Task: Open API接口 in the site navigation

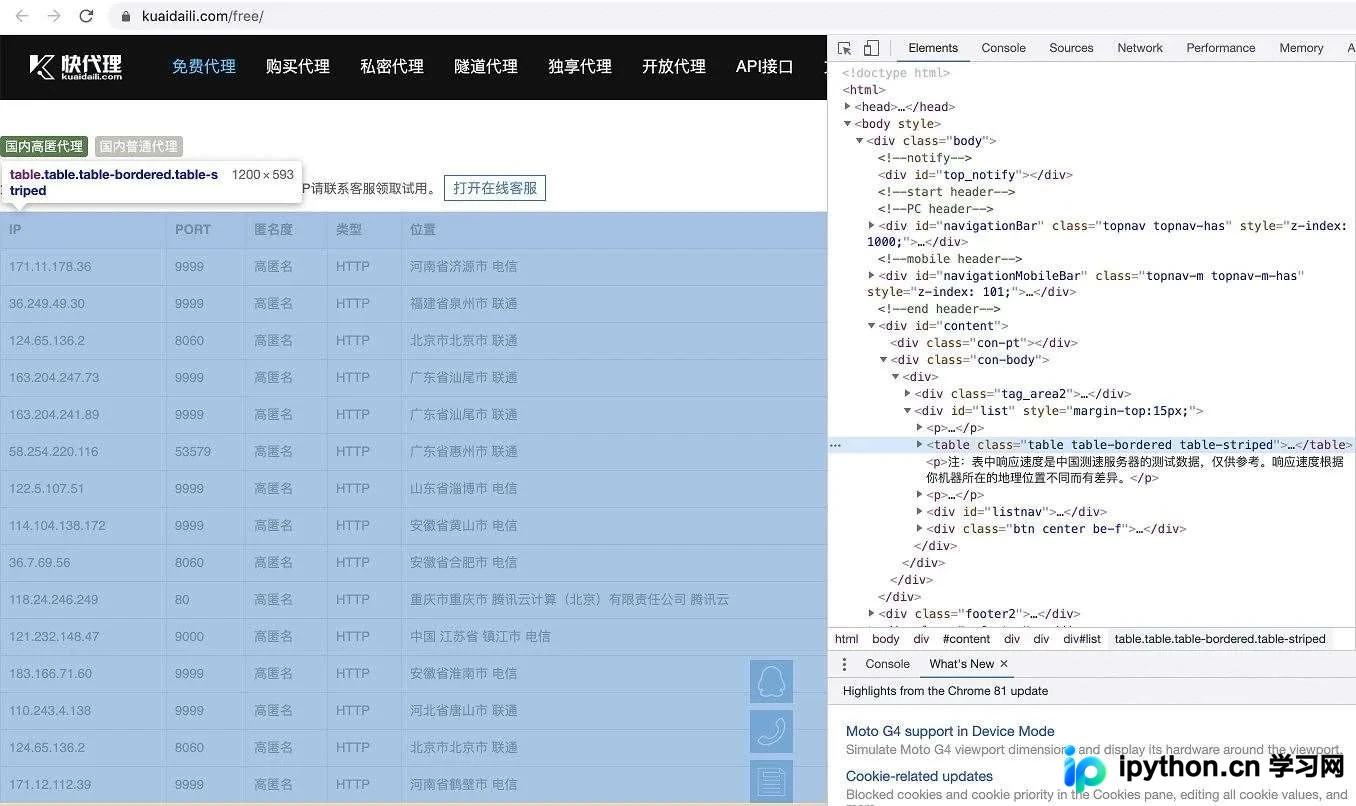Action: click(764, 67)
